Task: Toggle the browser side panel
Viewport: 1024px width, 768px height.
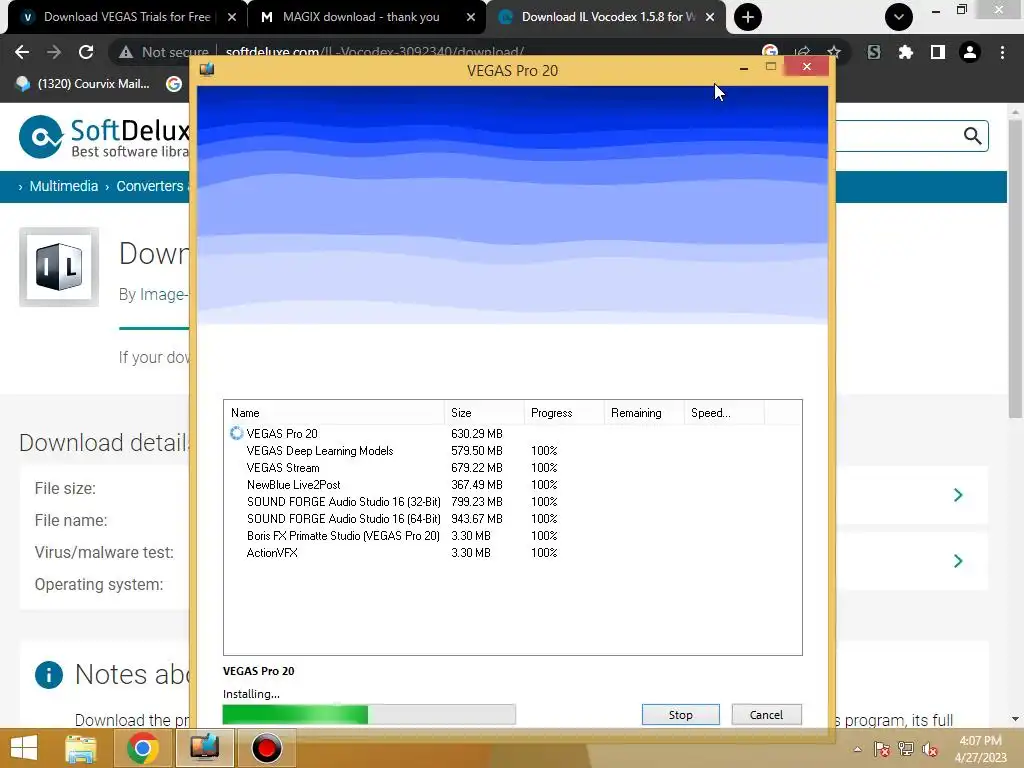Action: [x=938, y=52]
